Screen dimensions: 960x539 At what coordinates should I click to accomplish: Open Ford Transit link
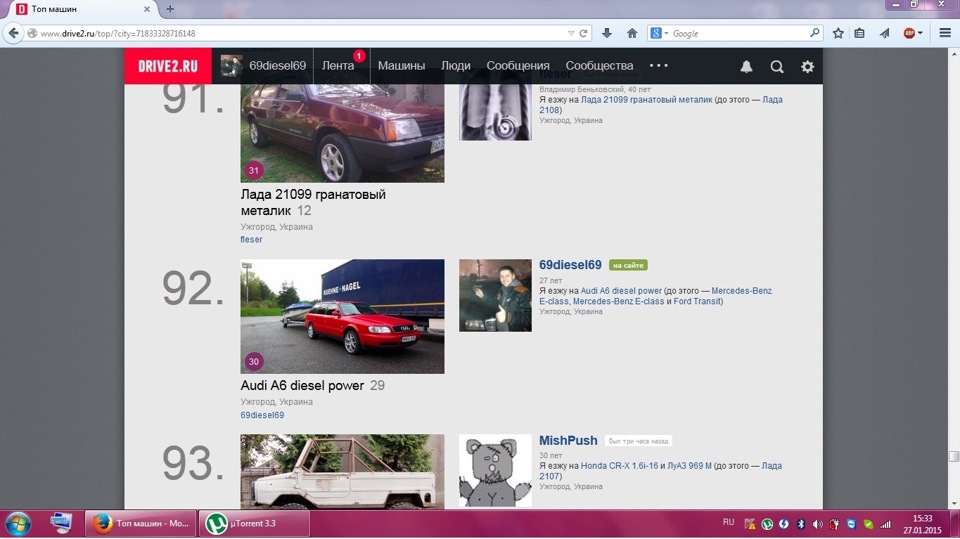pyautogui.click(x=698, y=301)
